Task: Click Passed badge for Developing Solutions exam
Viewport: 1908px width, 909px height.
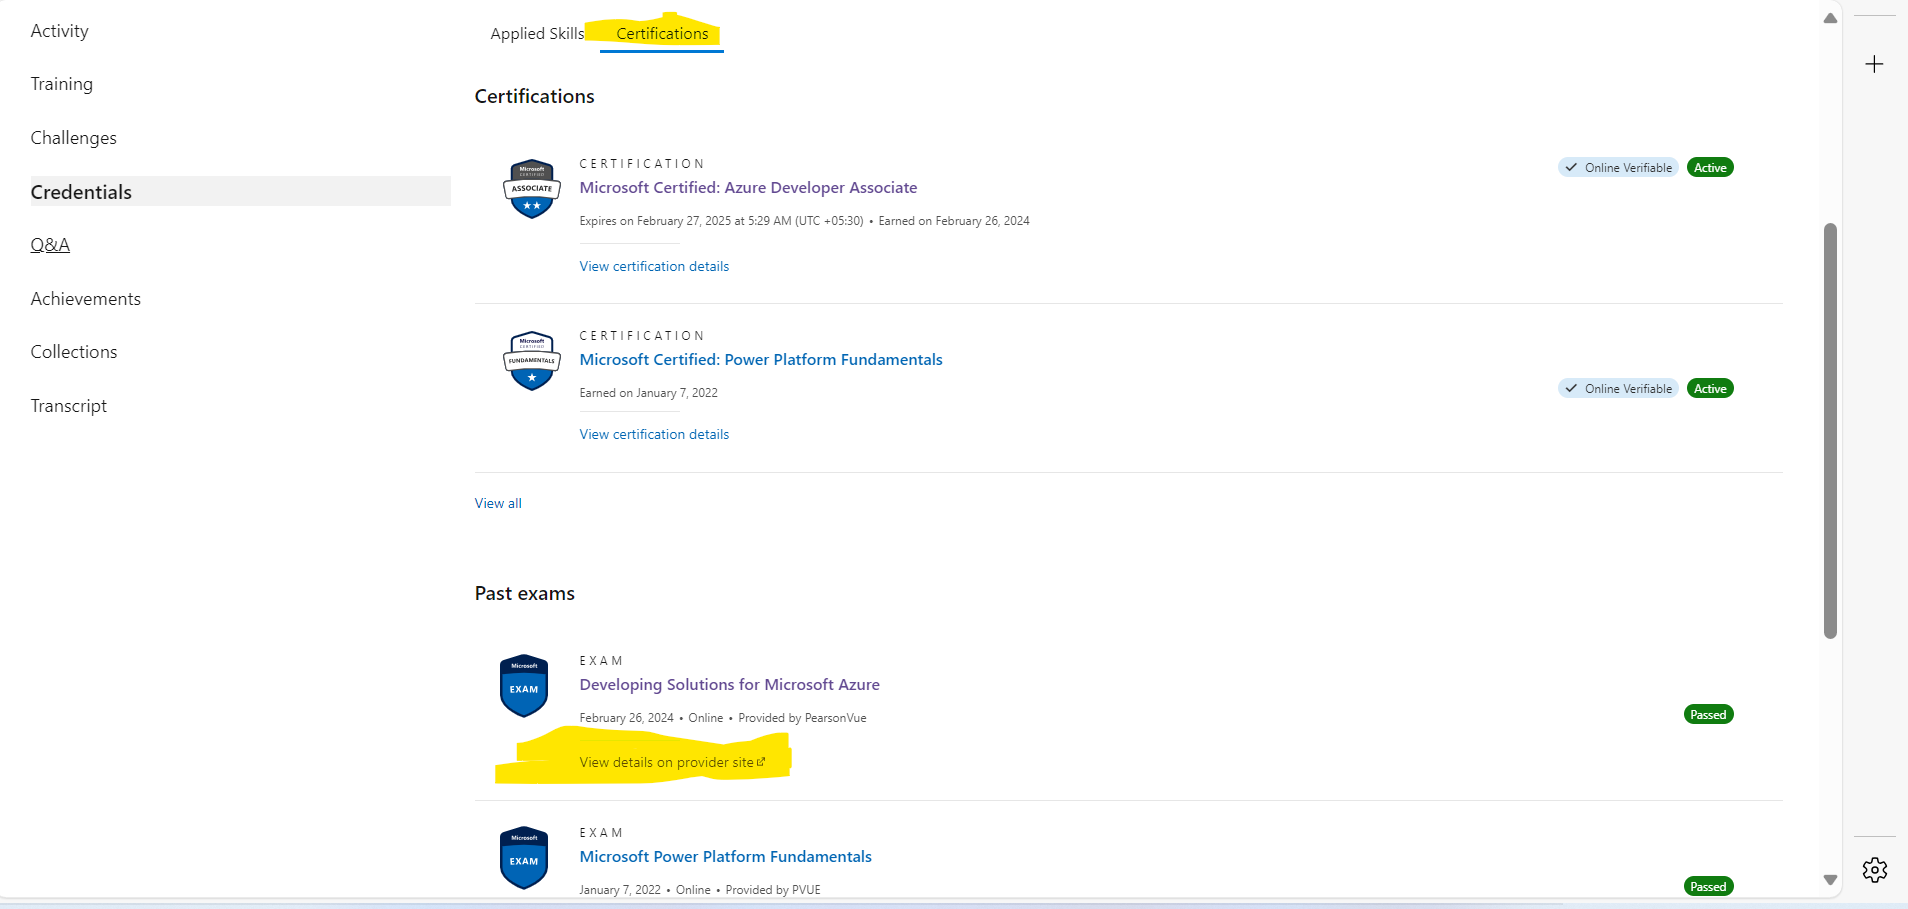Action: coord(1708,715)
